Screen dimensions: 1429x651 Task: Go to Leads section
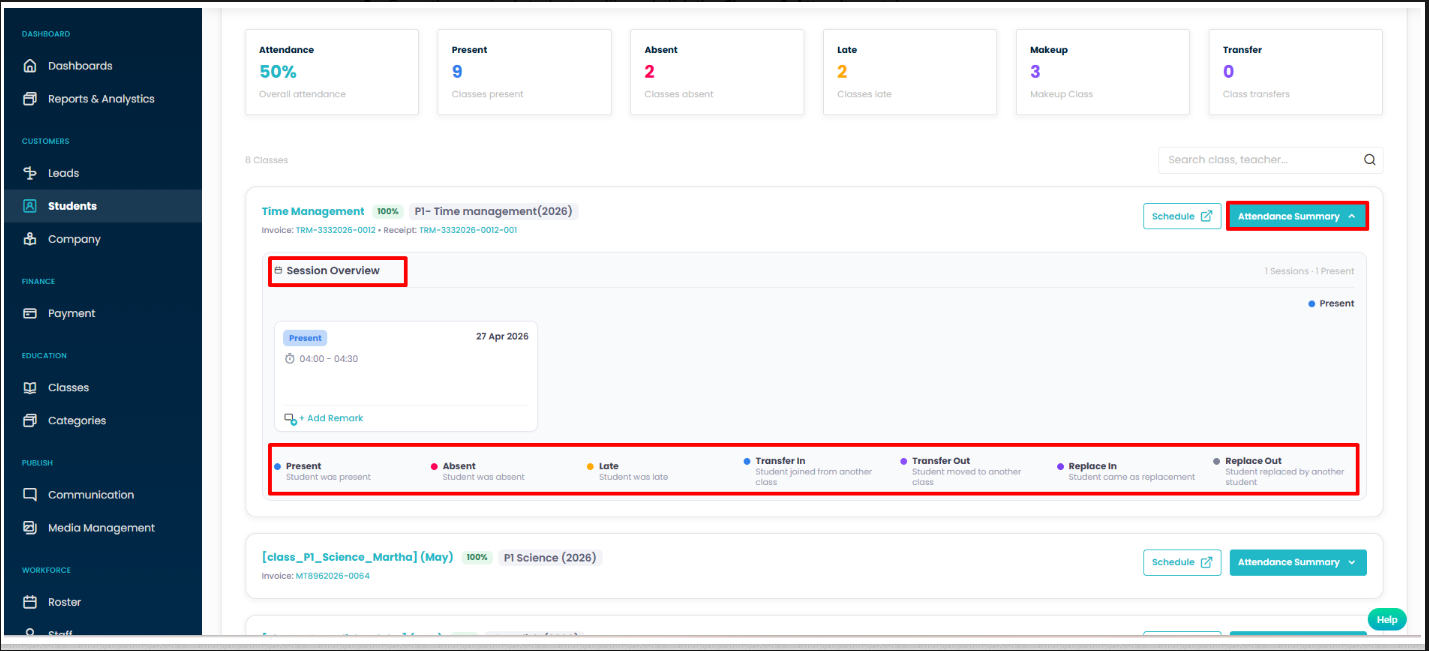coord(63,173)
